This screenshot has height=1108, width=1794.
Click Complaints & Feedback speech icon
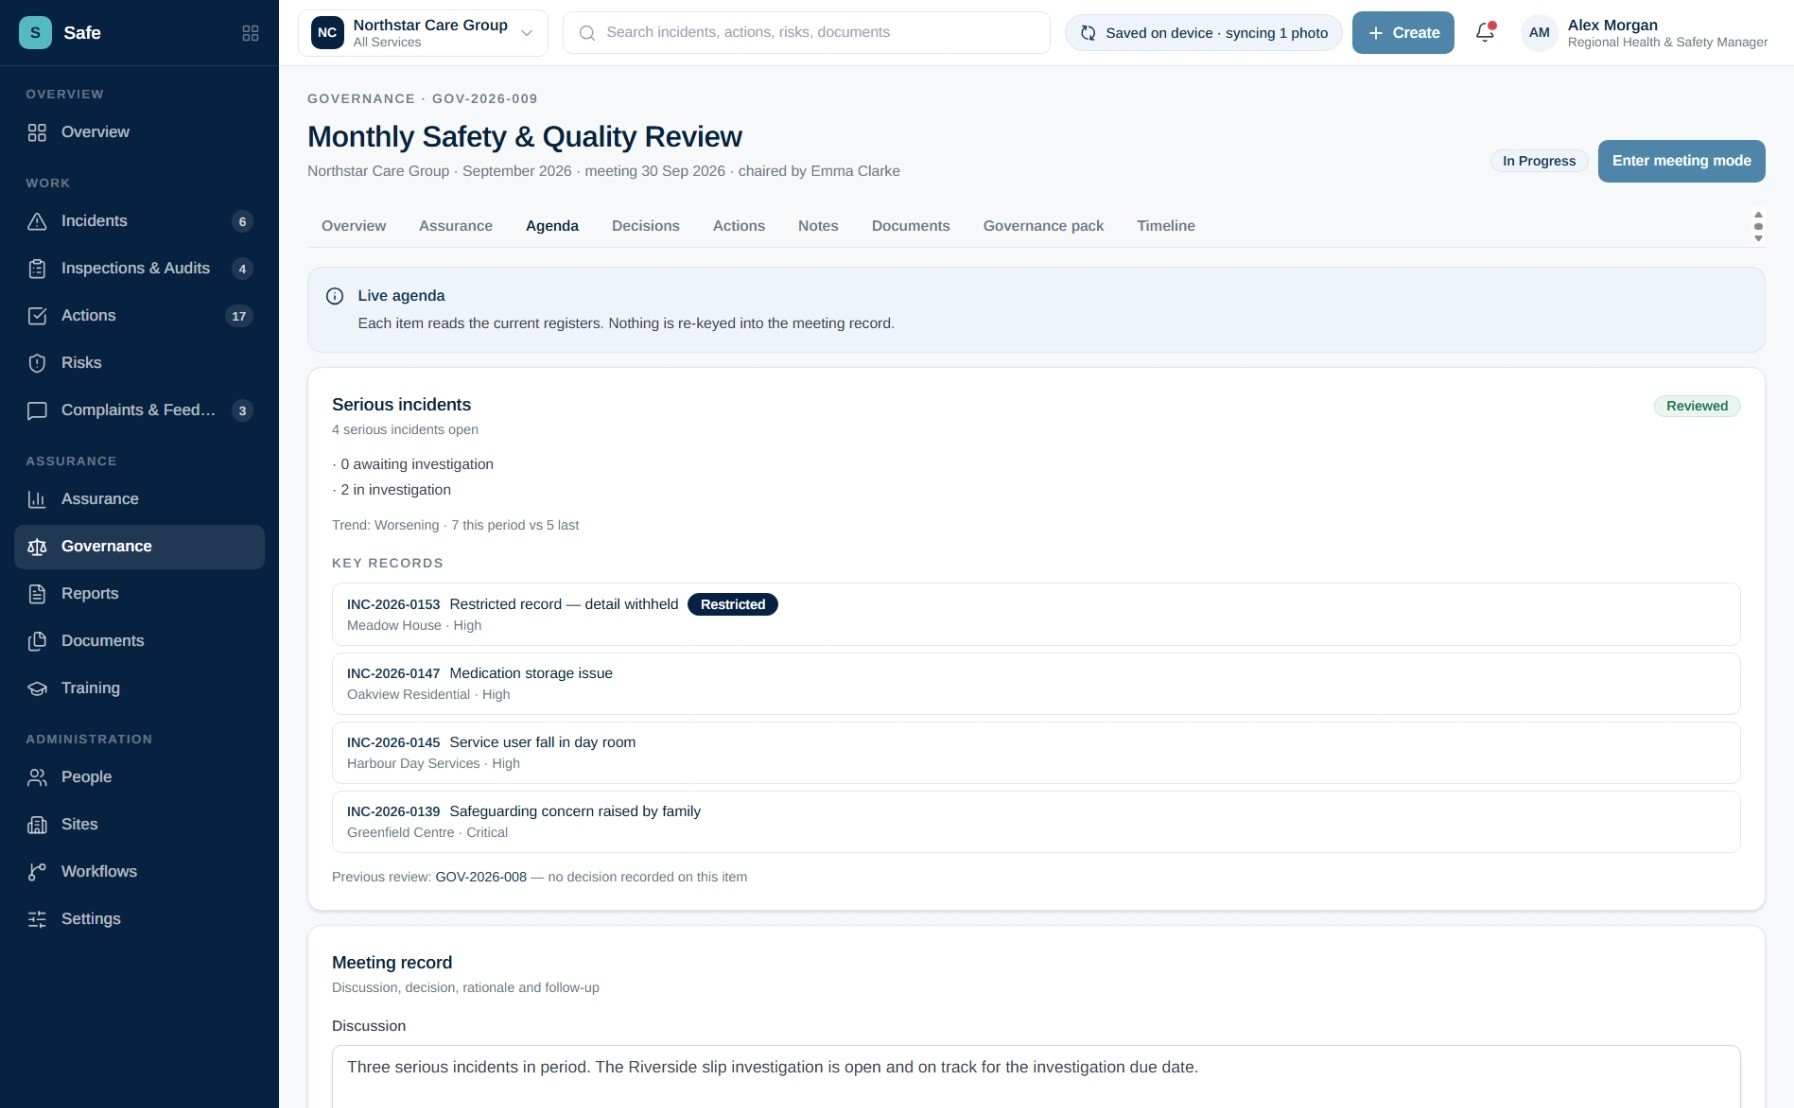[37, 411]
